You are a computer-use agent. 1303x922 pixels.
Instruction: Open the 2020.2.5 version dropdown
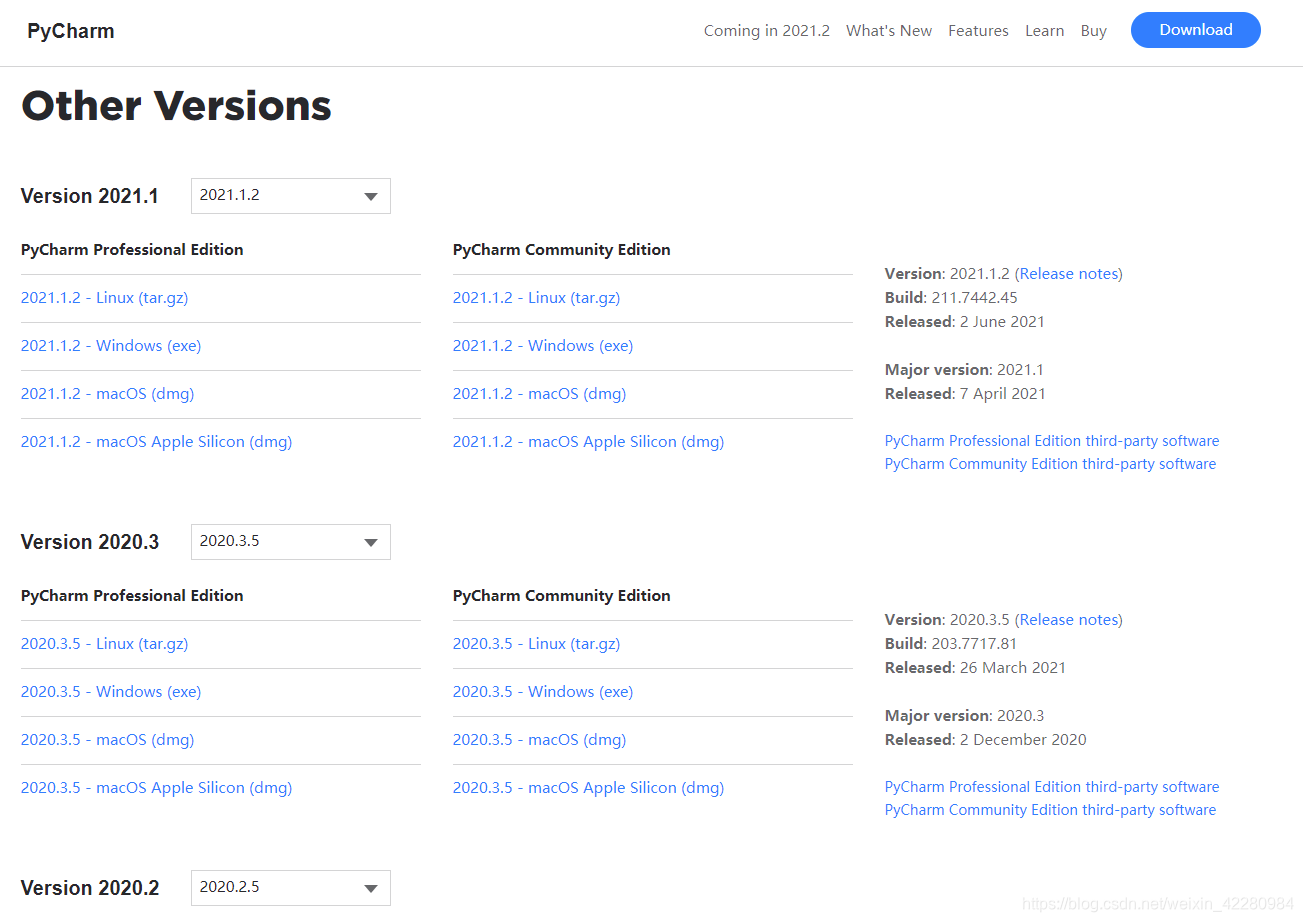tap(291, 888)
